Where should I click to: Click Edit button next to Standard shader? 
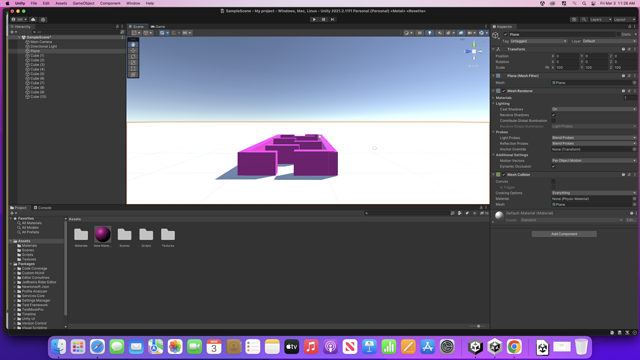(631, 220)
